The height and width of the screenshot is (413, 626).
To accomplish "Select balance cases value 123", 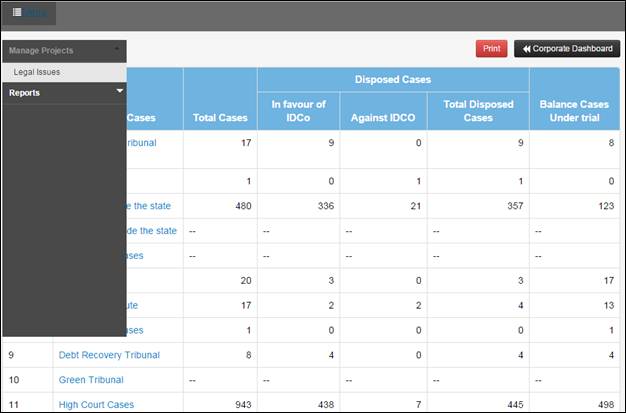I will tap(606, 206).
